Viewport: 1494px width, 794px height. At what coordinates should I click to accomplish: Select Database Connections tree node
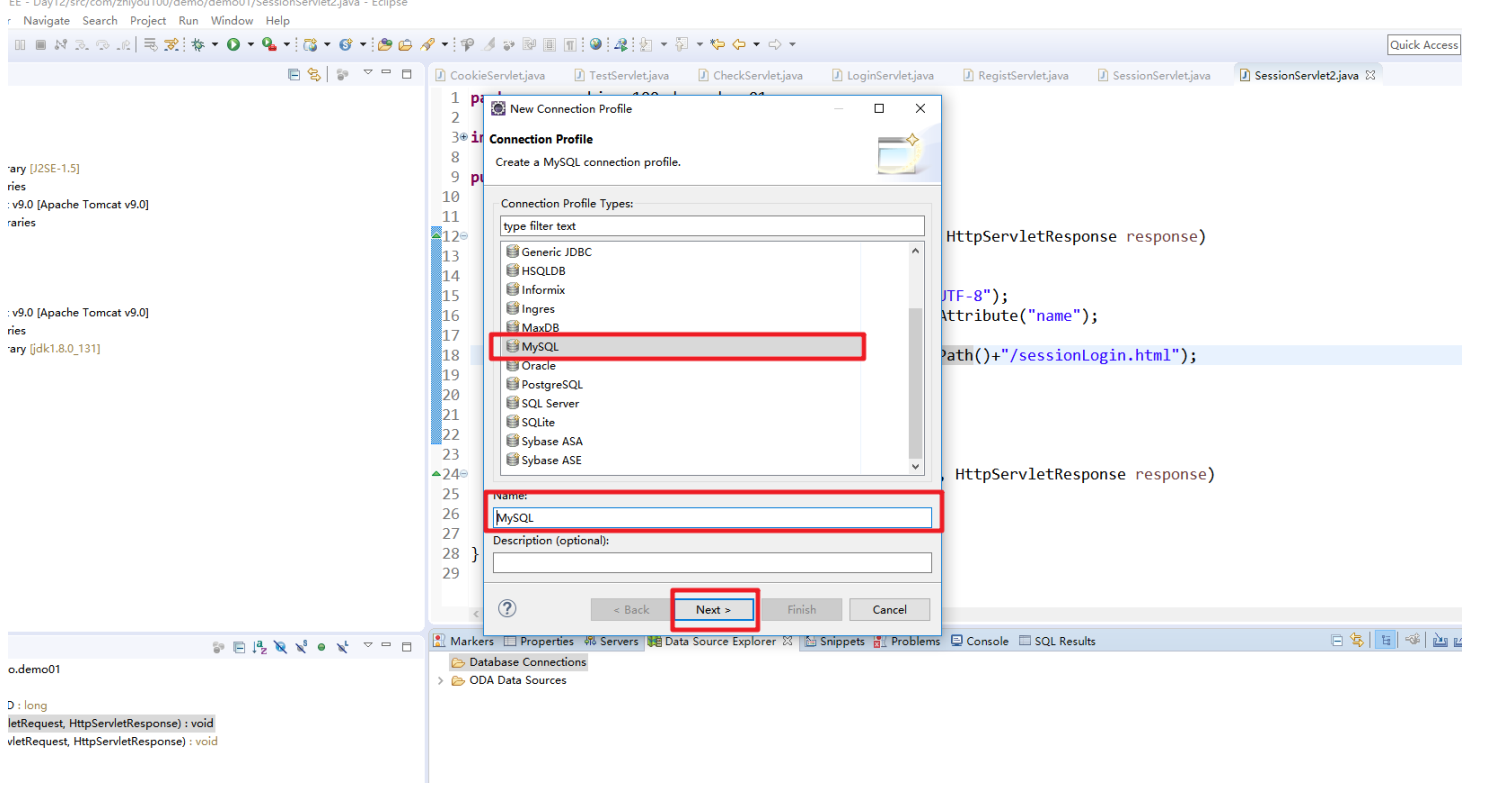(519, 662)
